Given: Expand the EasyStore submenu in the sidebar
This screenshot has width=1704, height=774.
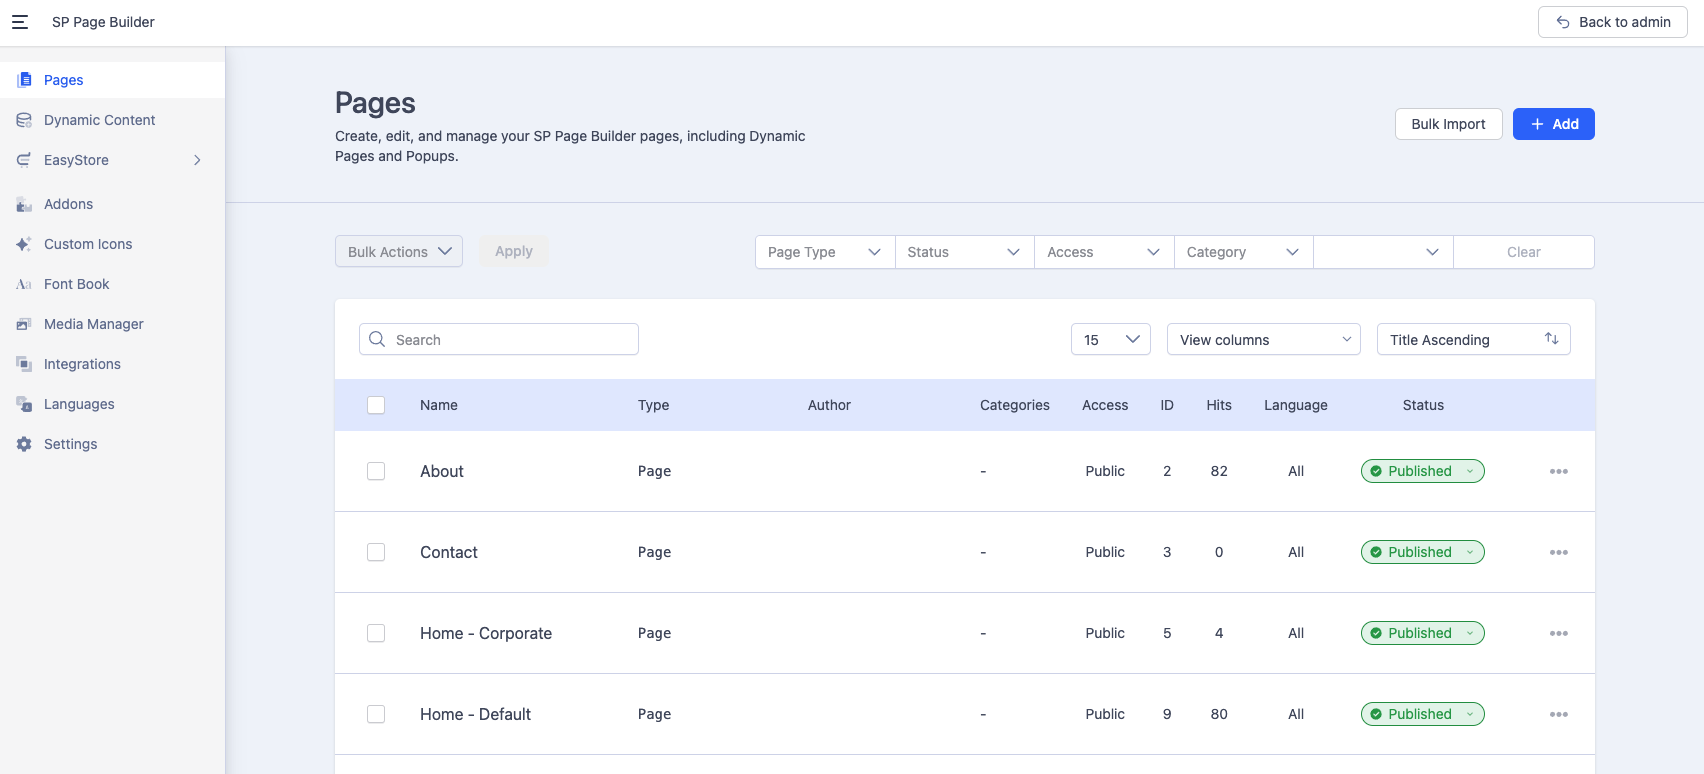Looking at the screenshot, I should point(197,160).
